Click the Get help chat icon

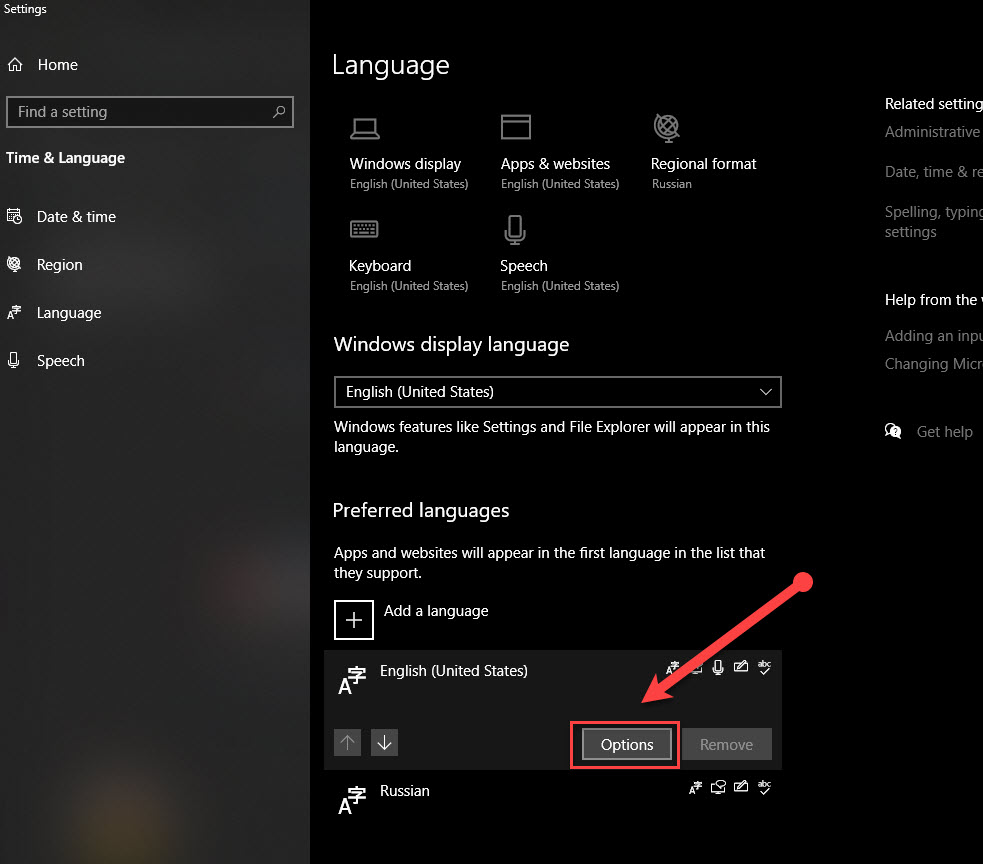[x=893, y=431]
